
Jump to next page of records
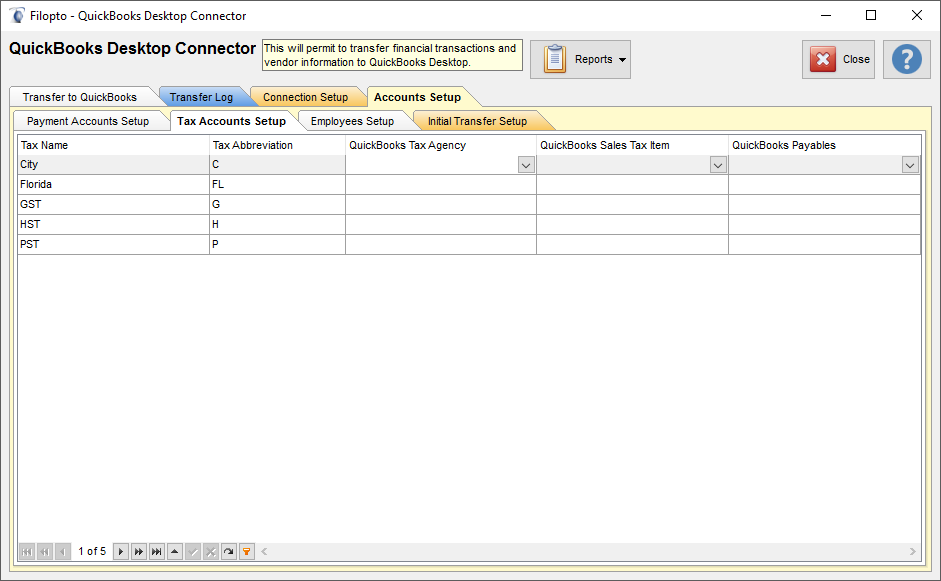click(x=139, y=551)
